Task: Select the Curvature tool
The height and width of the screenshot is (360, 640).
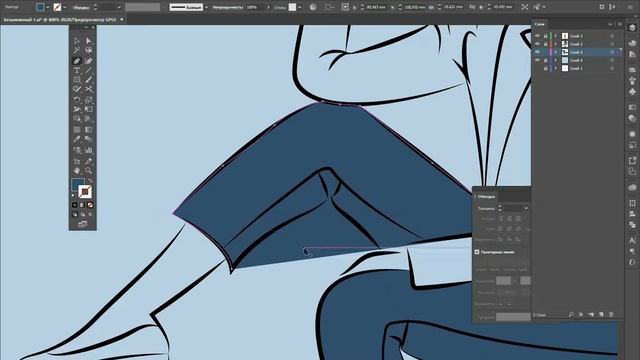Action: (x=89, y=61)
